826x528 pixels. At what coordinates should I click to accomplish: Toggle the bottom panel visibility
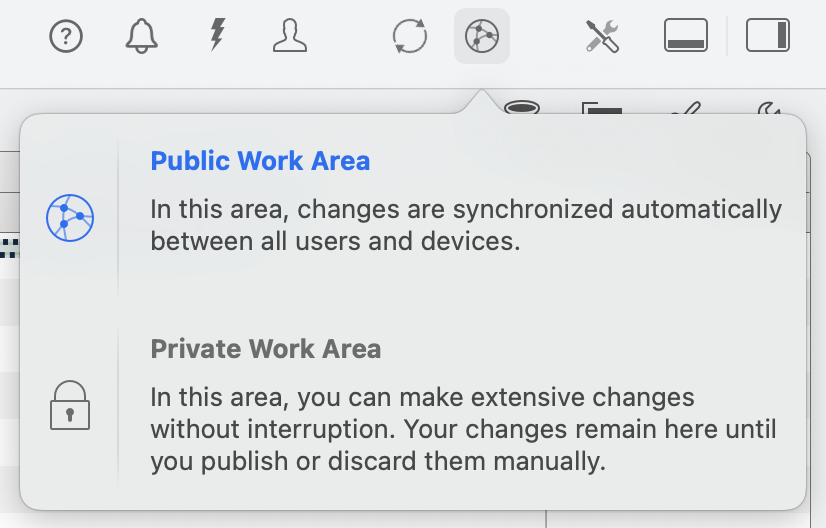[686, 36]
